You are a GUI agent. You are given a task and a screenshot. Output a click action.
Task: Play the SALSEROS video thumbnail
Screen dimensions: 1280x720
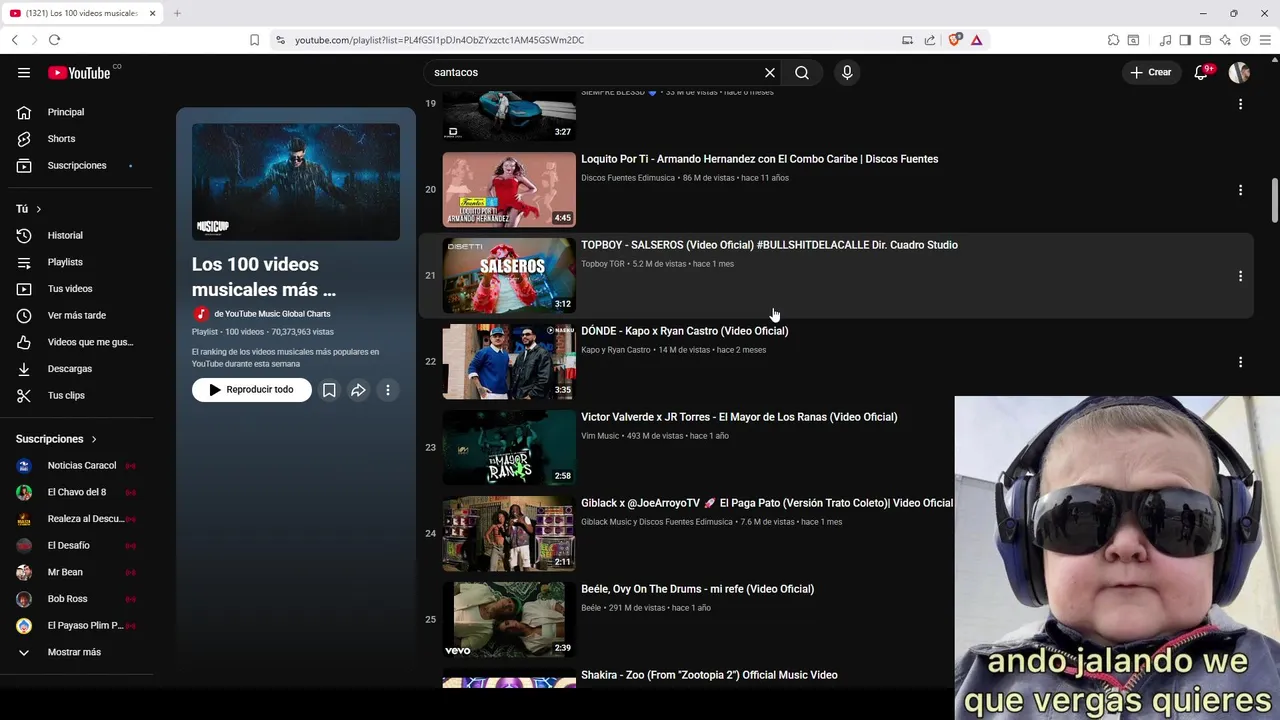(x=509, y=276)
